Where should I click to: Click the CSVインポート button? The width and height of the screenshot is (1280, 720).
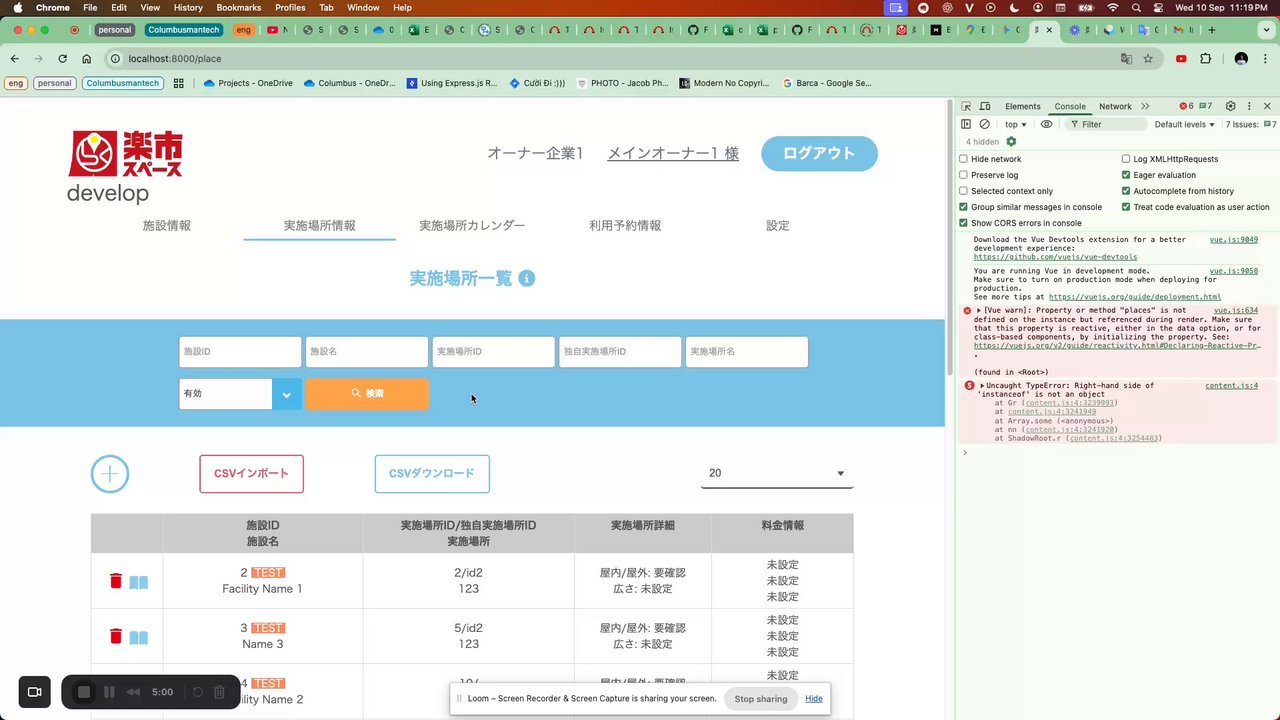point(252,474)
